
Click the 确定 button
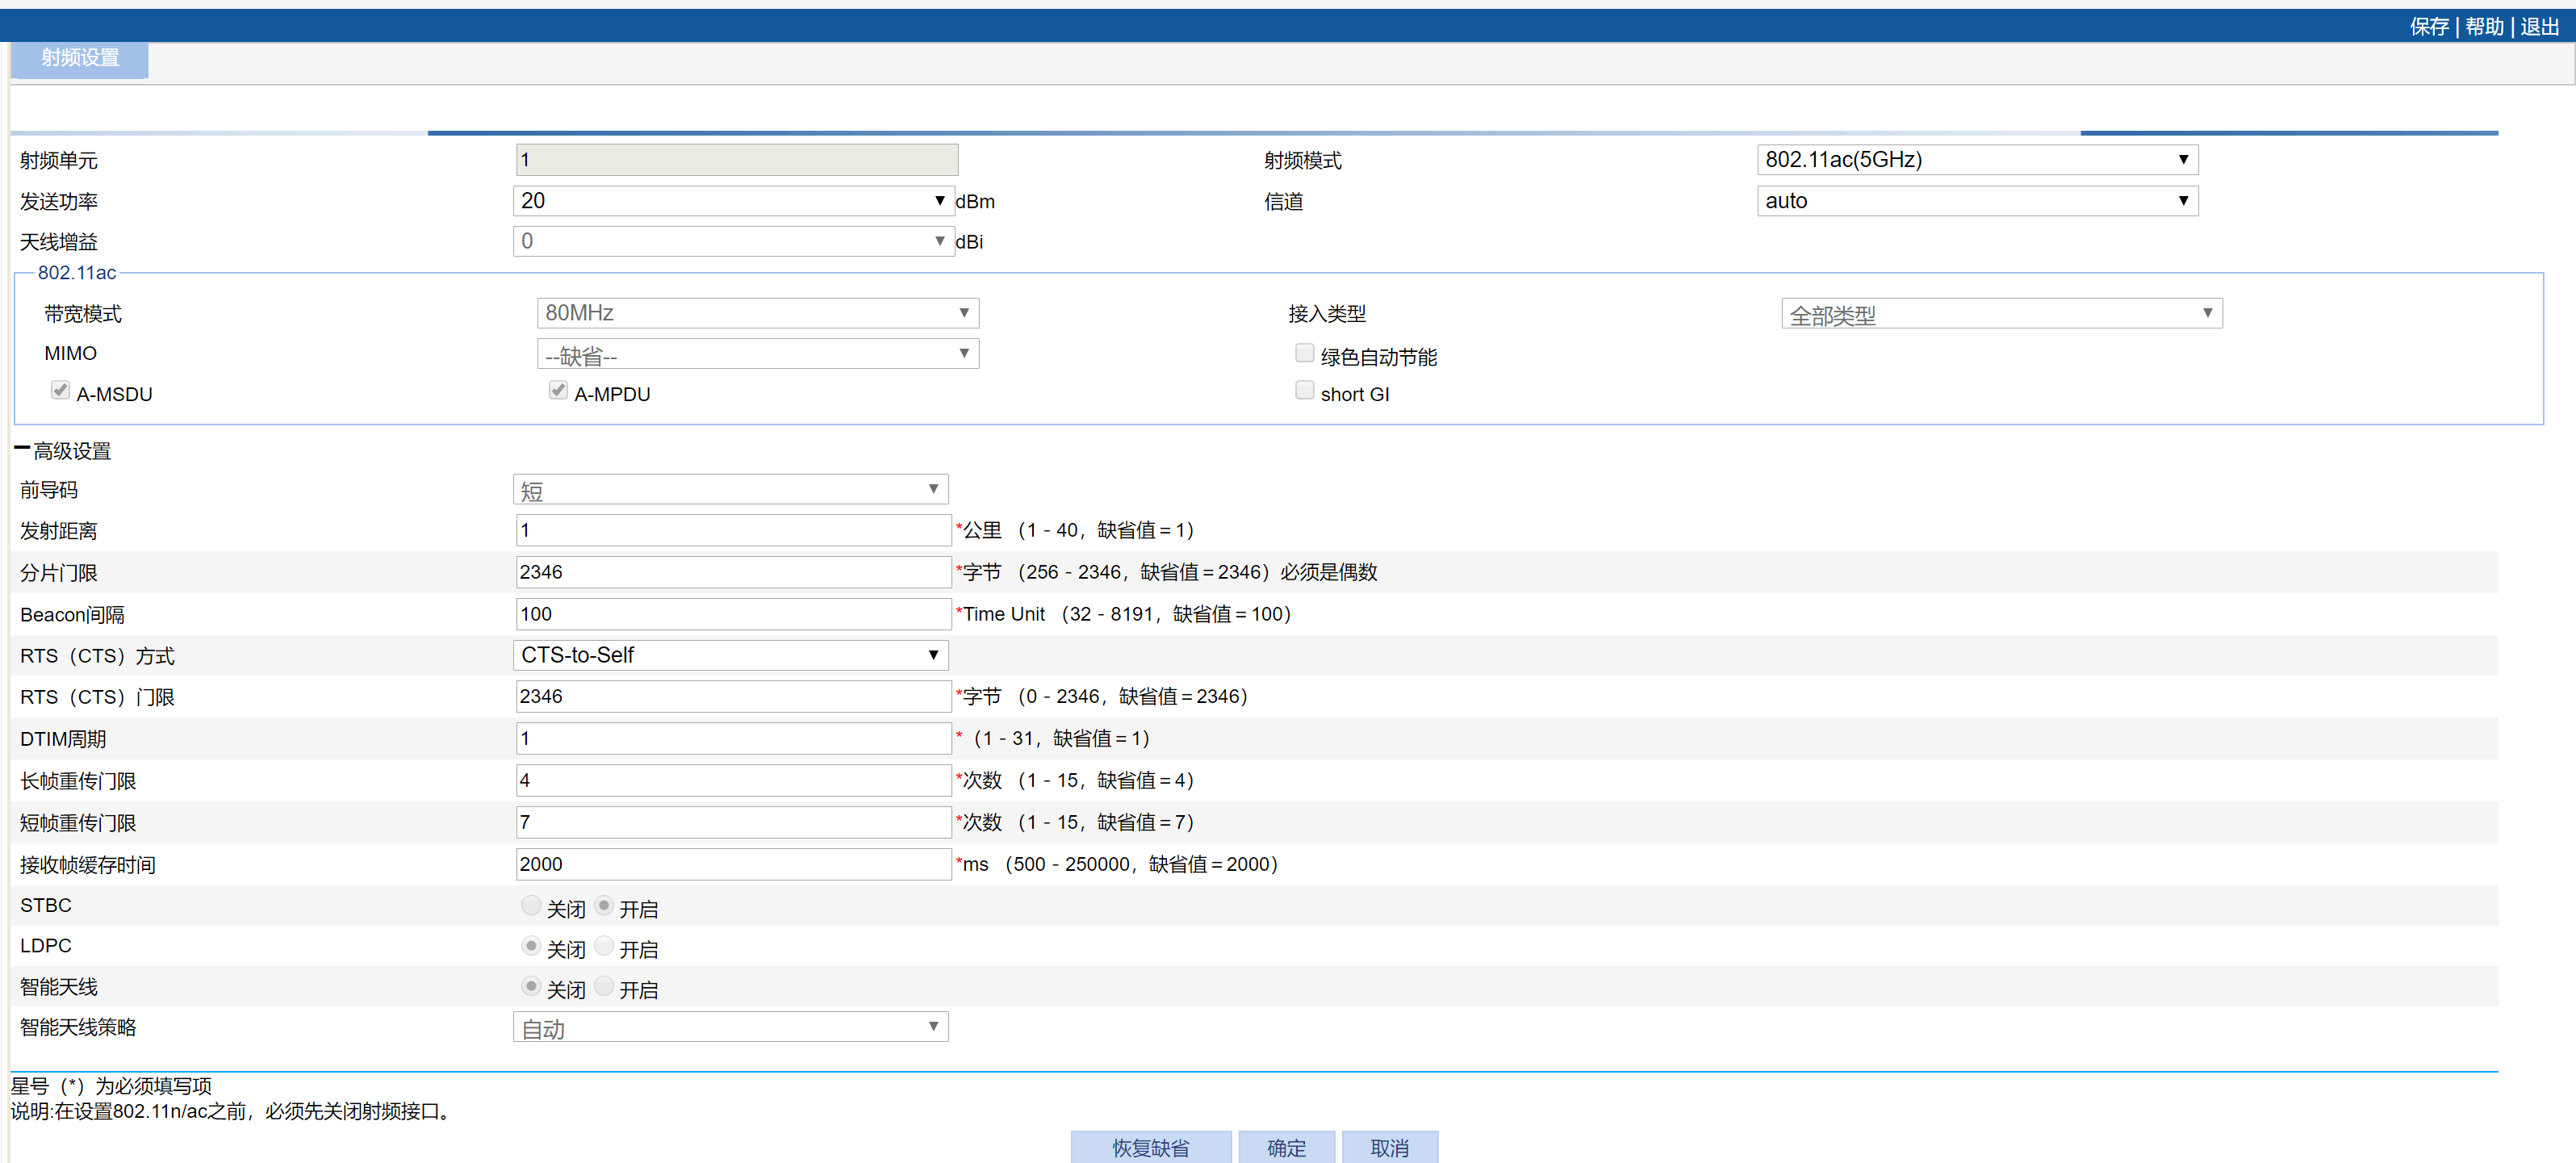pyautogui.click(x=1286, y=1147)
